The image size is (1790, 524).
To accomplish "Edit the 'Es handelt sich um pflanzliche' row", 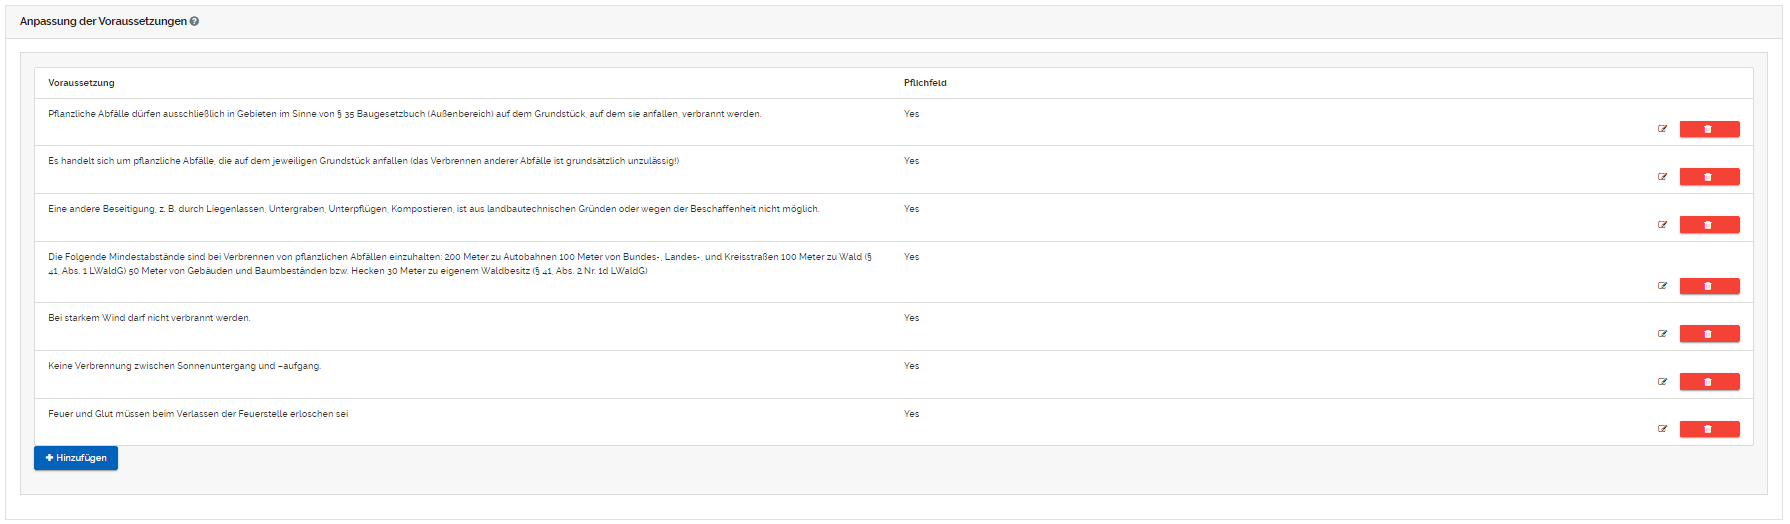I will (x=1662, y=177).
